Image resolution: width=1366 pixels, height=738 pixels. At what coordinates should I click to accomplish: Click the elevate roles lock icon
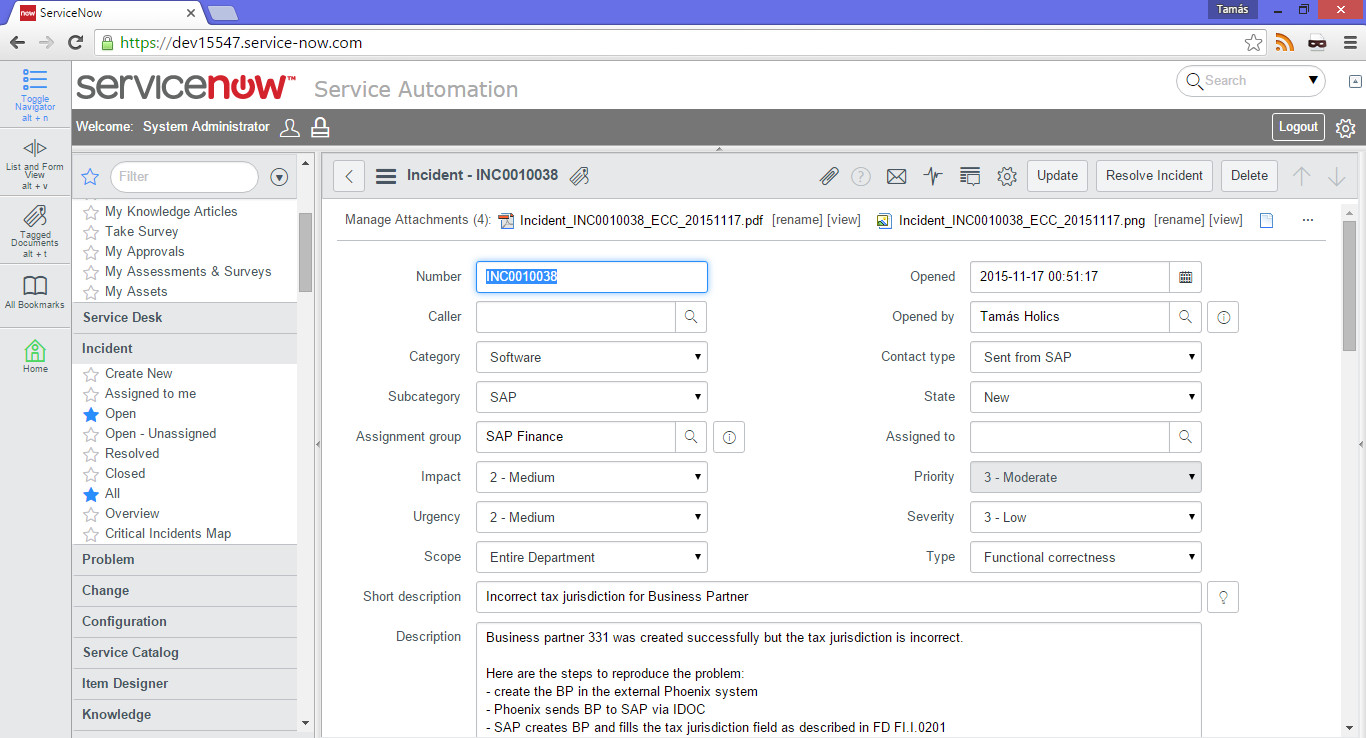pyautogui.click(x=320, y=127)
